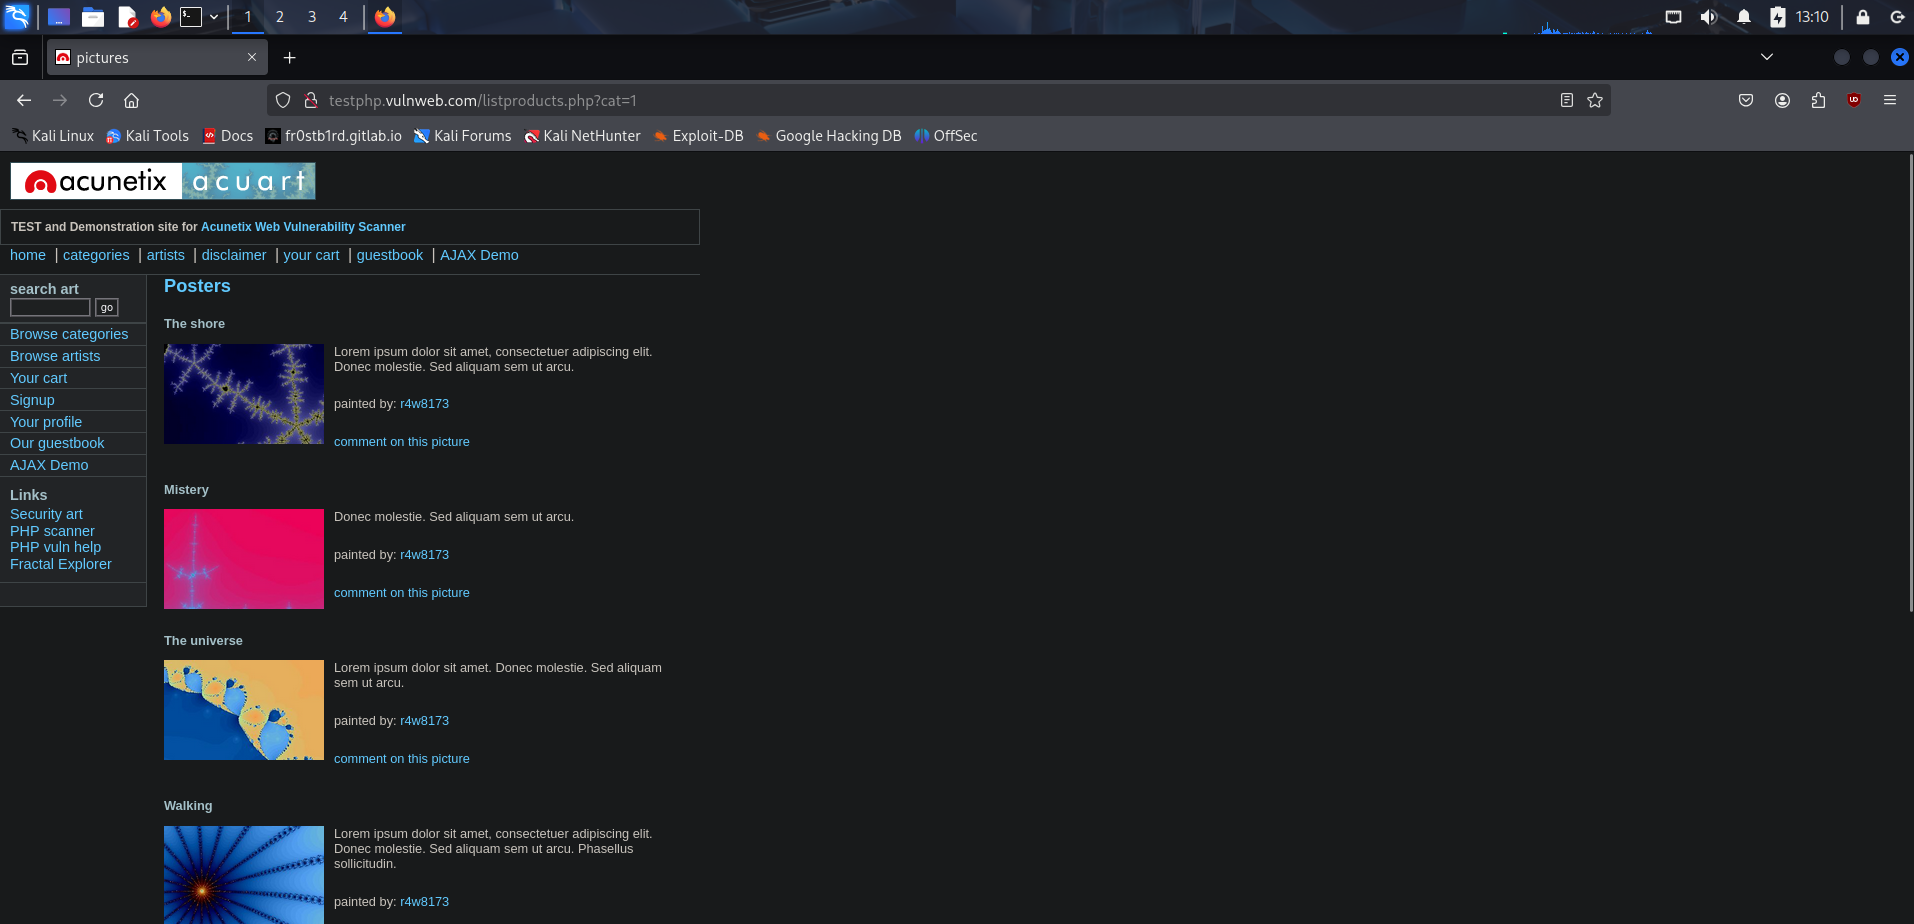Open the Firefox extensions puzzle icon
The width and height of the screenshot is (1914, 924).
[1818, 100]
